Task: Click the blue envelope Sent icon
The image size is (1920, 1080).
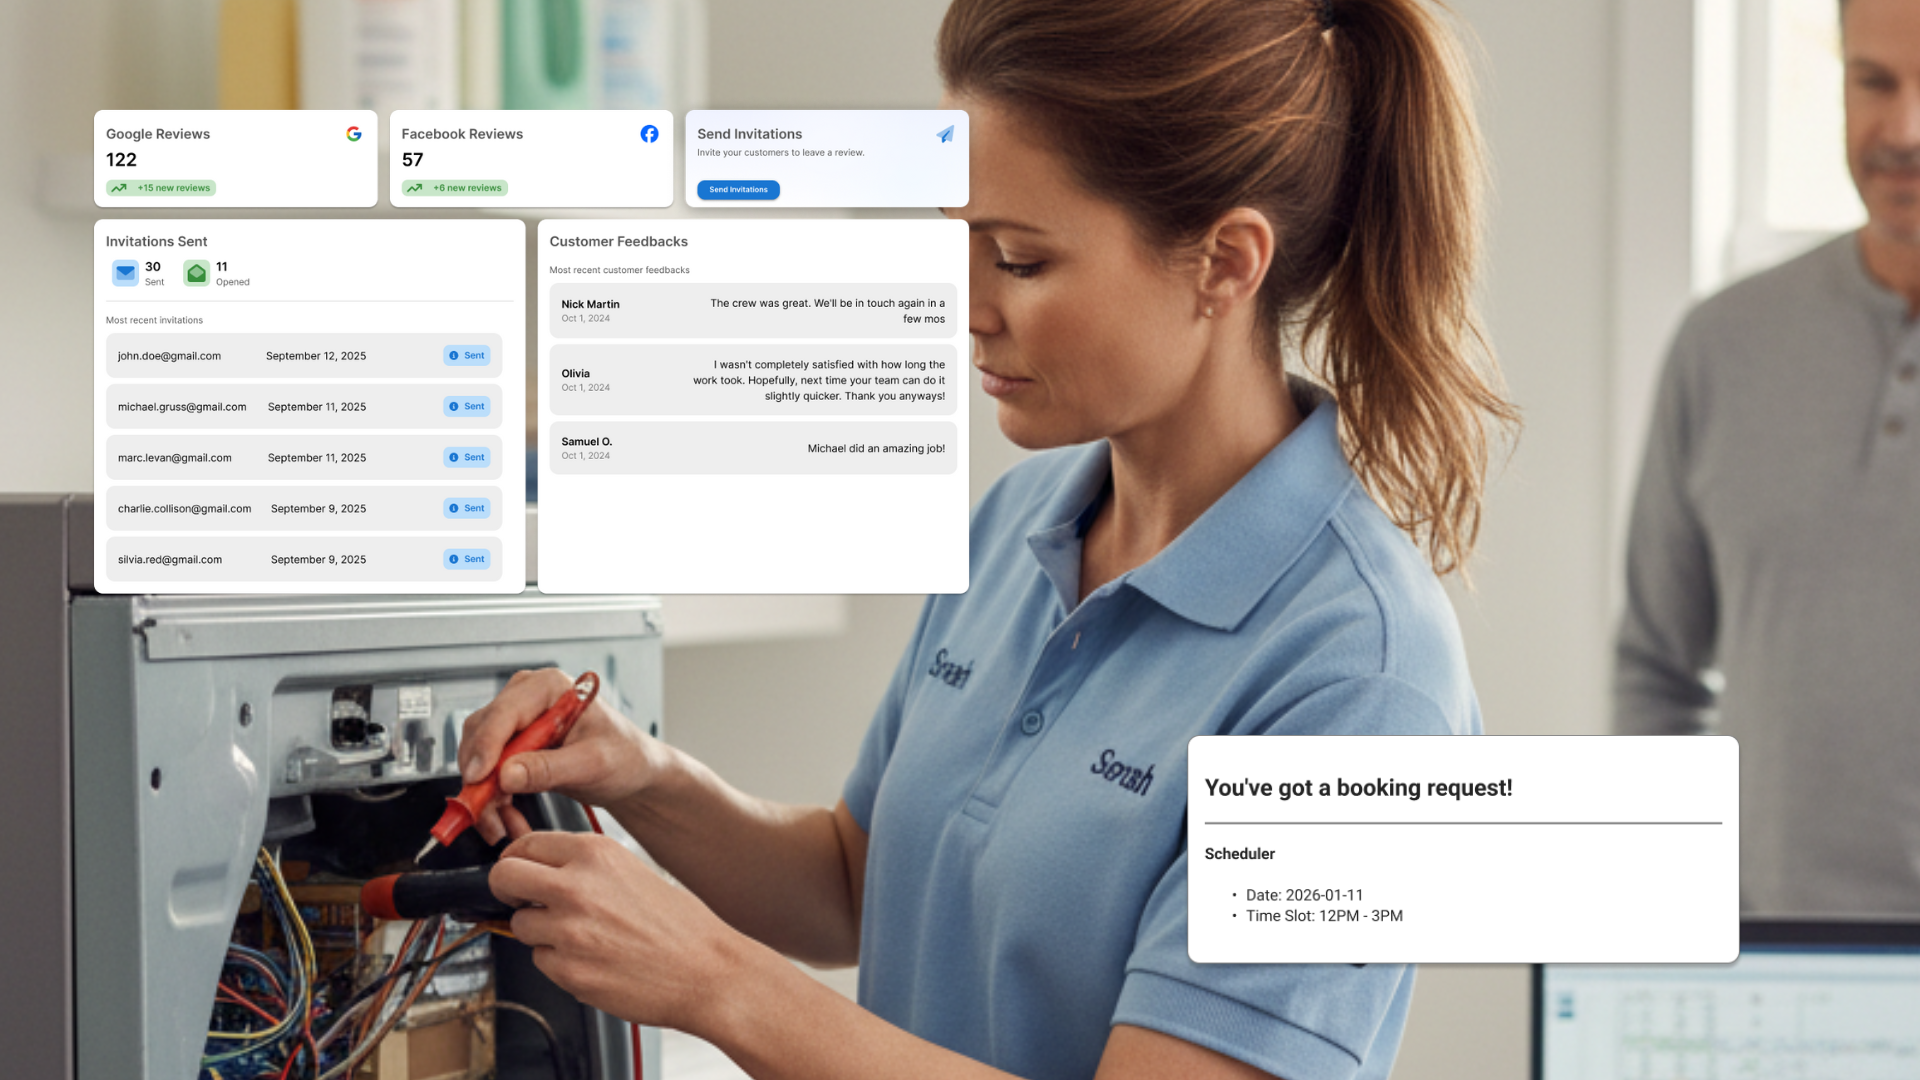Action: pos(125,273)
